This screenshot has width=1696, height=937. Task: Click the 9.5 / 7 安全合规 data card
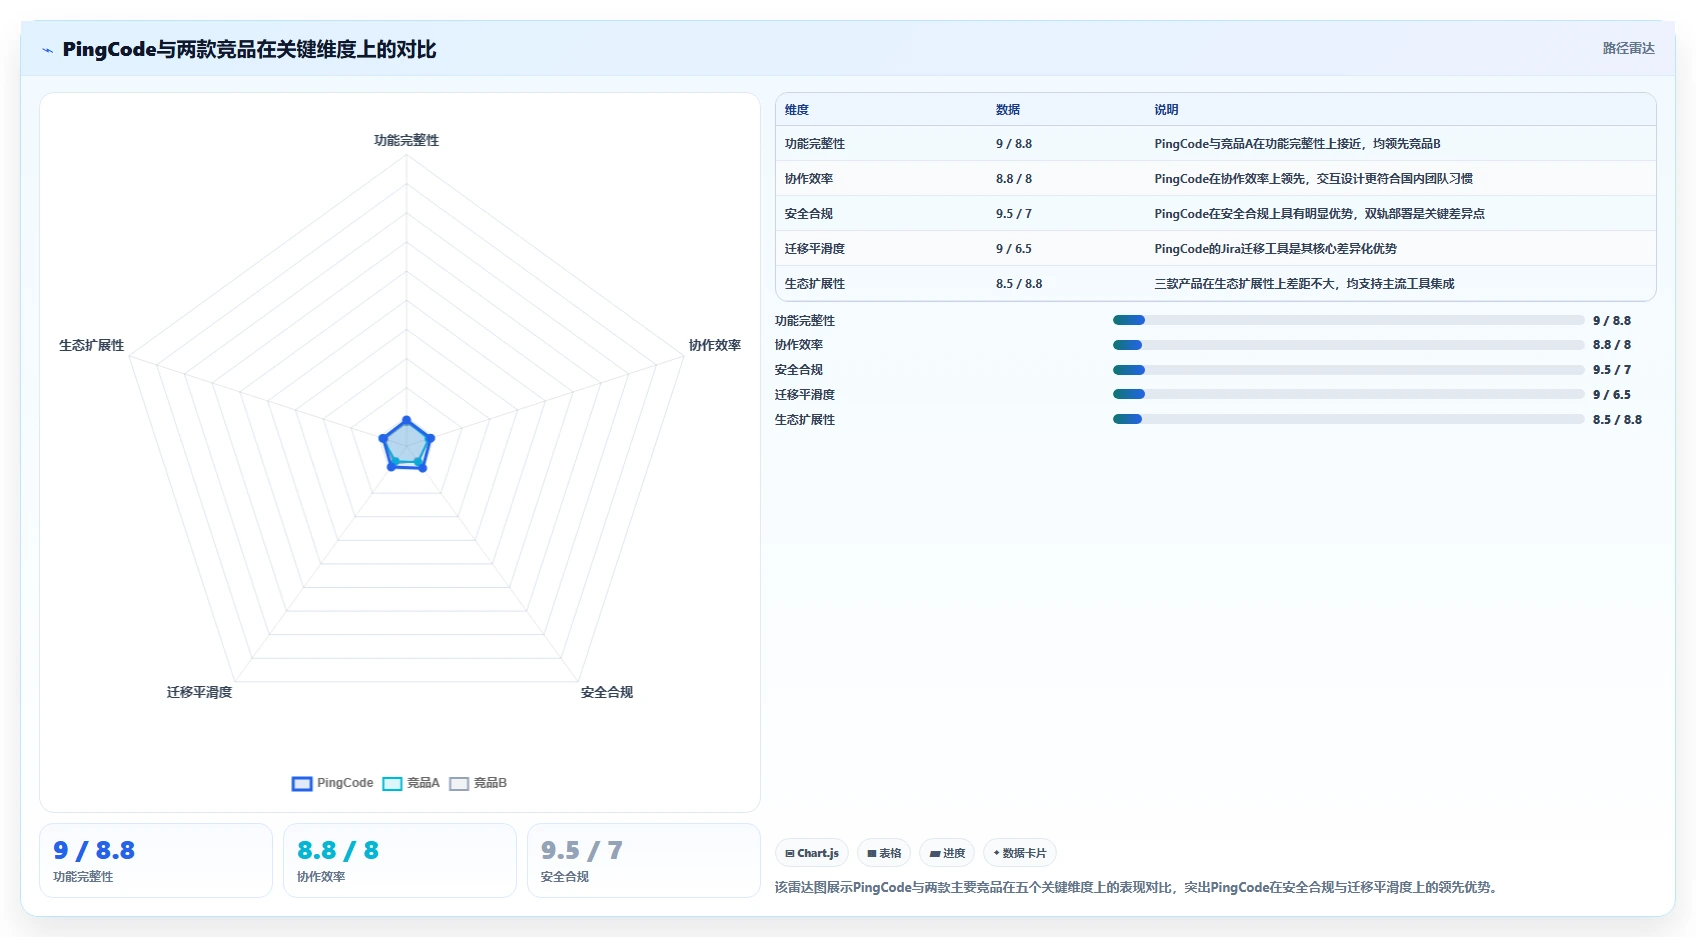(x=644, y=861)
